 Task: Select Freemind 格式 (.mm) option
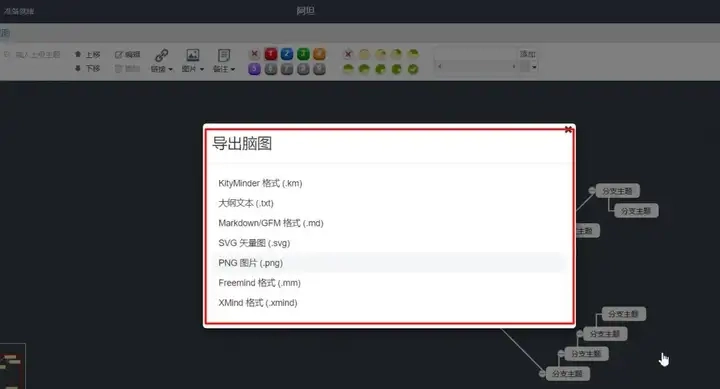pyautogui.click(x=389, y=283)
